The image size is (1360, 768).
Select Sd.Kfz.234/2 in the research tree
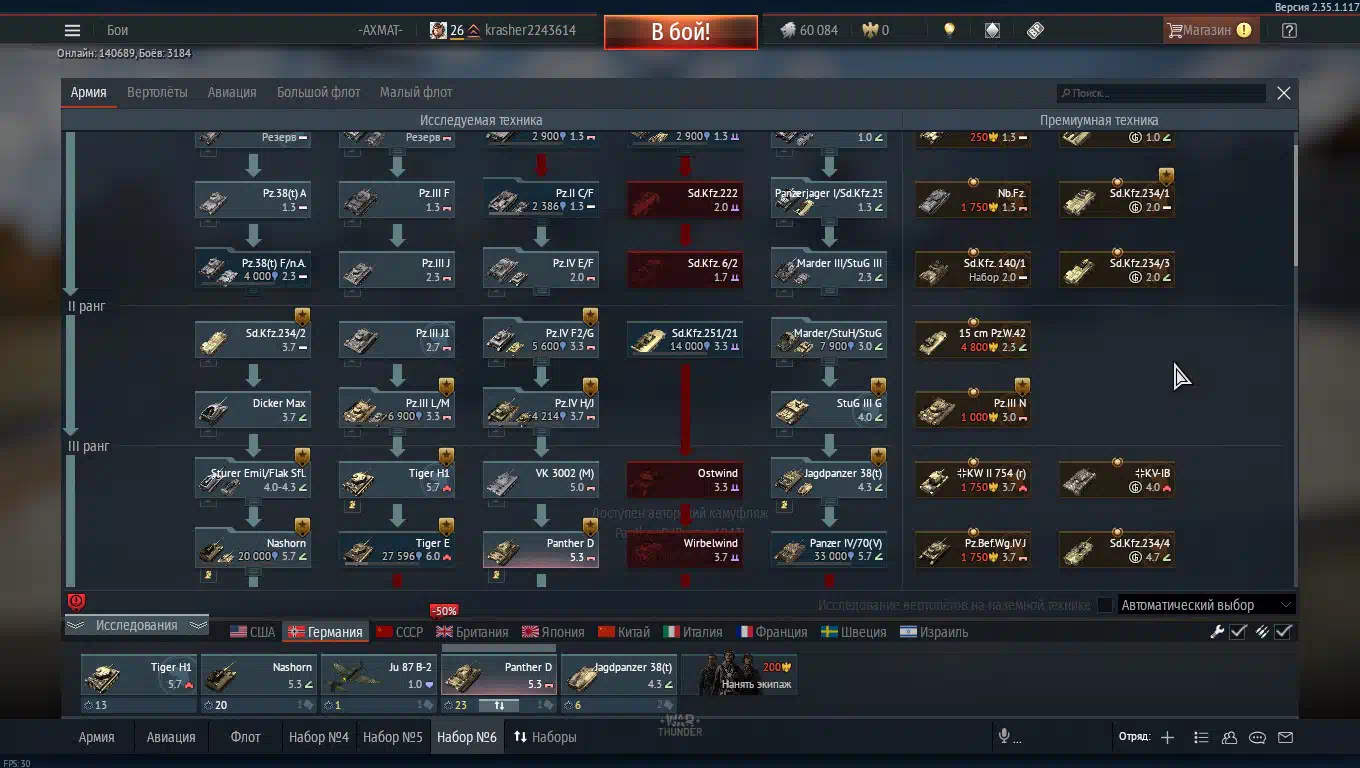[253, 339]
